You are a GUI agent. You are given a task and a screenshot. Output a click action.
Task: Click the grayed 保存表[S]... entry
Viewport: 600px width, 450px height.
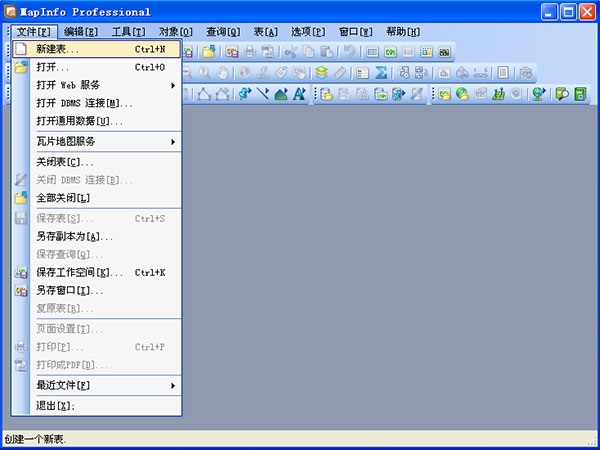tap(97, 219)
